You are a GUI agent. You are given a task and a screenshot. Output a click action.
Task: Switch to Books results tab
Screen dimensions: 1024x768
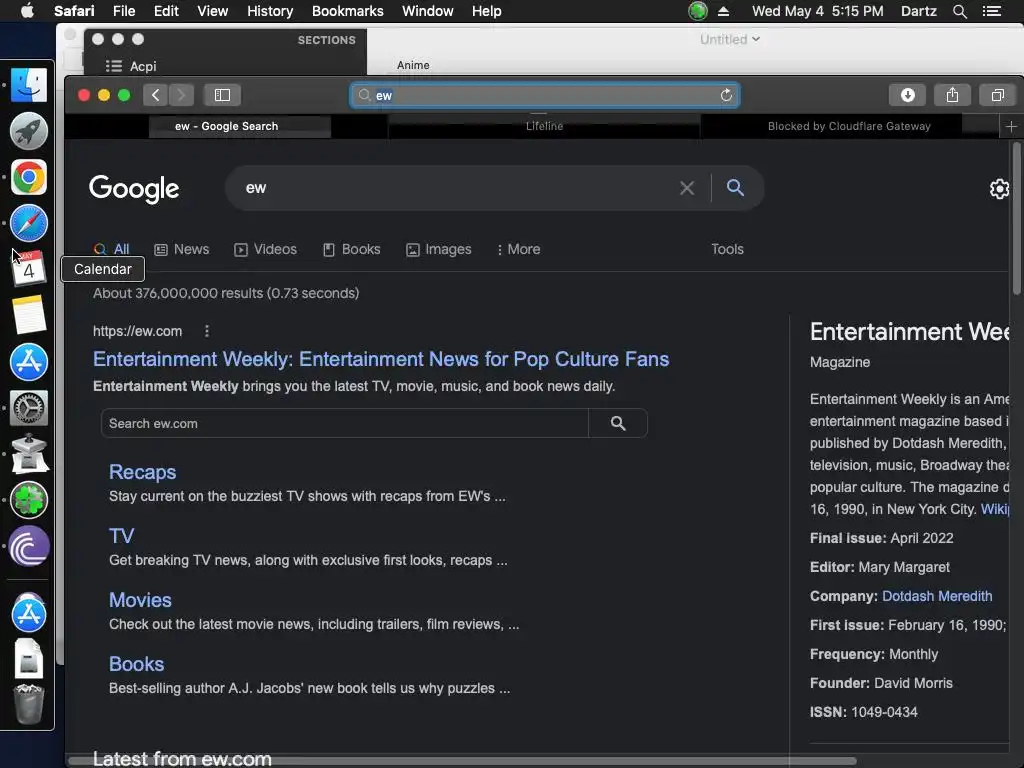[351, 249]
